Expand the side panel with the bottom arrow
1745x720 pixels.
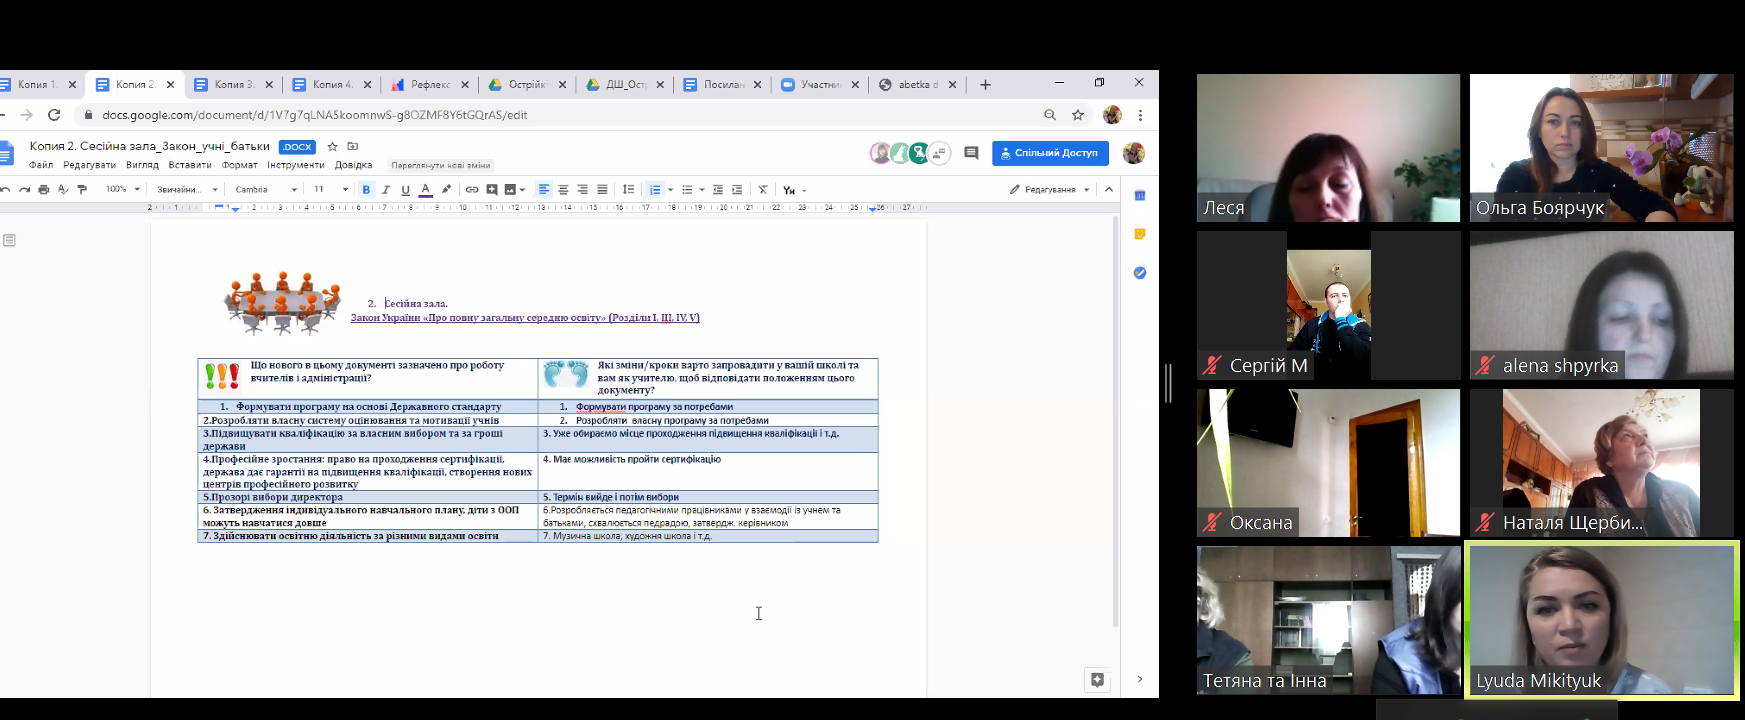point(1140,679)
